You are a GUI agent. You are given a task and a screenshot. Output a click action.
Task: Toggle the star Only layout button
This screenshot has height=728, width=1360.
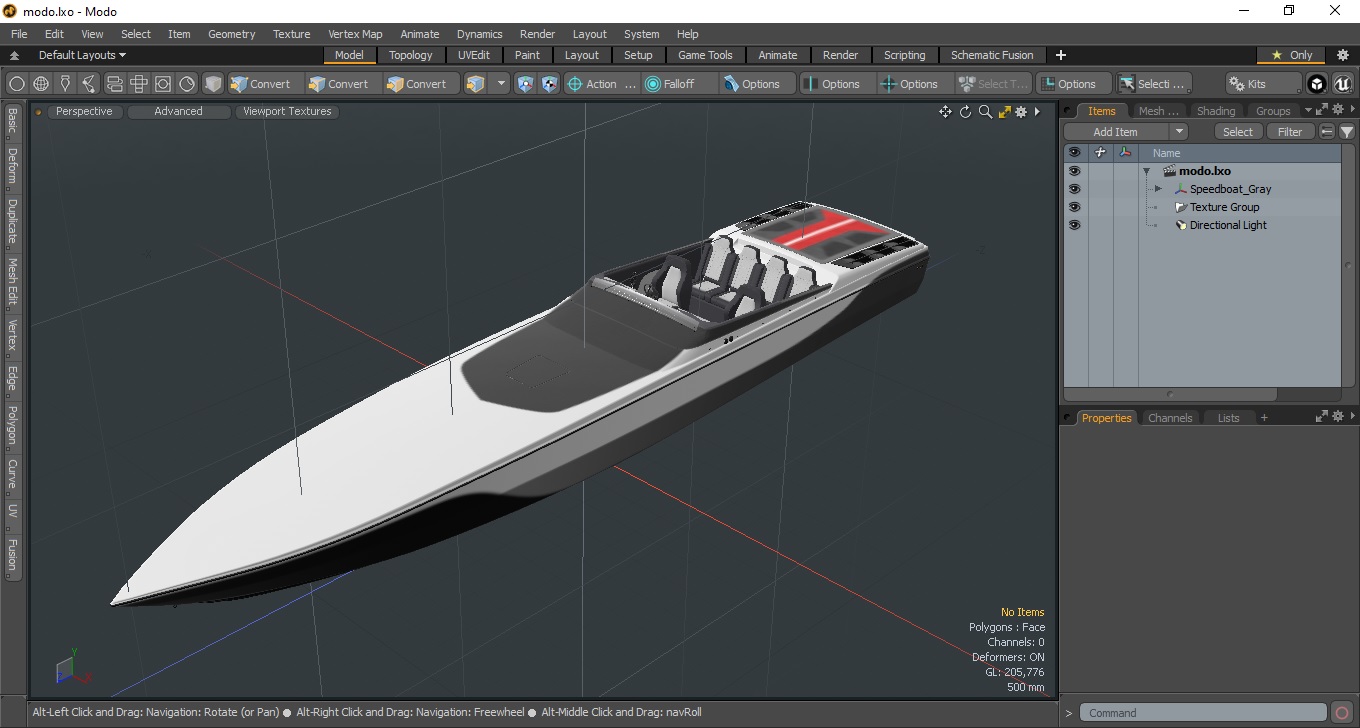pos(1291,55)
